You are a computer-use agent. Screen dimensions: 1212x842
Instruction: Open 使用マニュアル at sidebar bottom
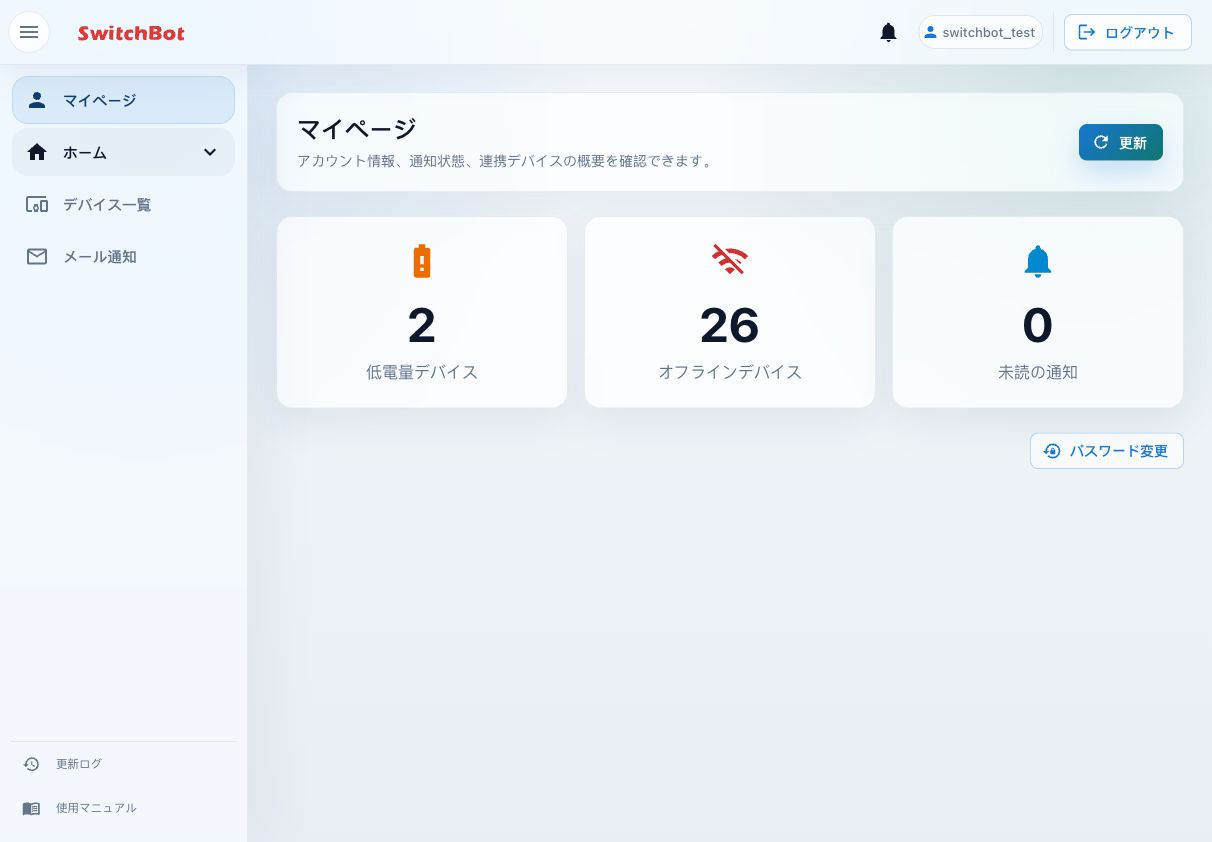coord(124,808)
